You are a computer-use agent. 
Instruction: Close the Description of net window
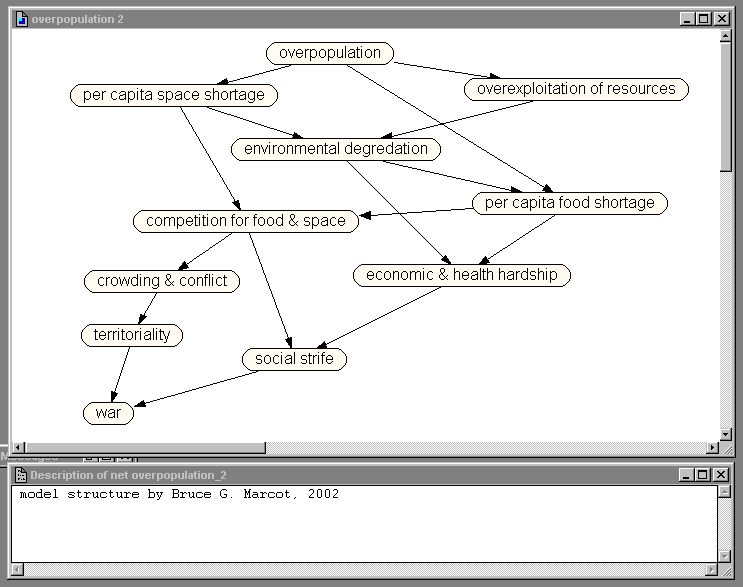click(720, 474)
